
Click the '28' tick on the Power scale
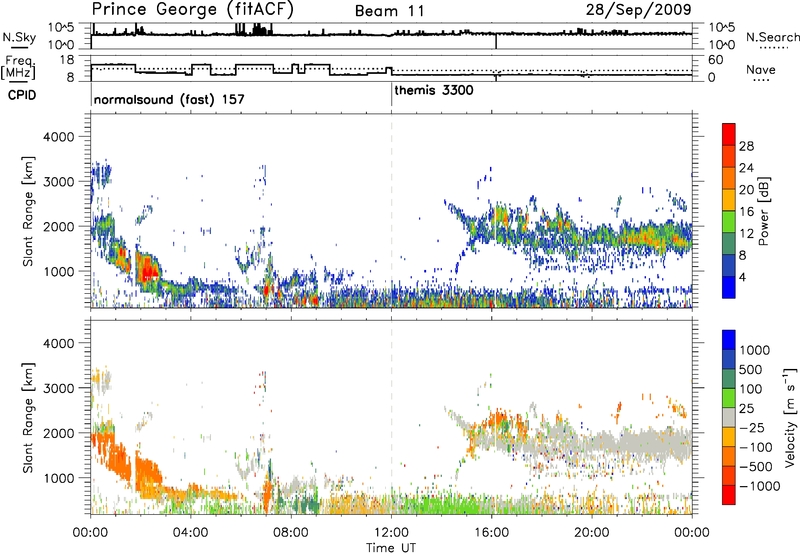pos(746,146)
